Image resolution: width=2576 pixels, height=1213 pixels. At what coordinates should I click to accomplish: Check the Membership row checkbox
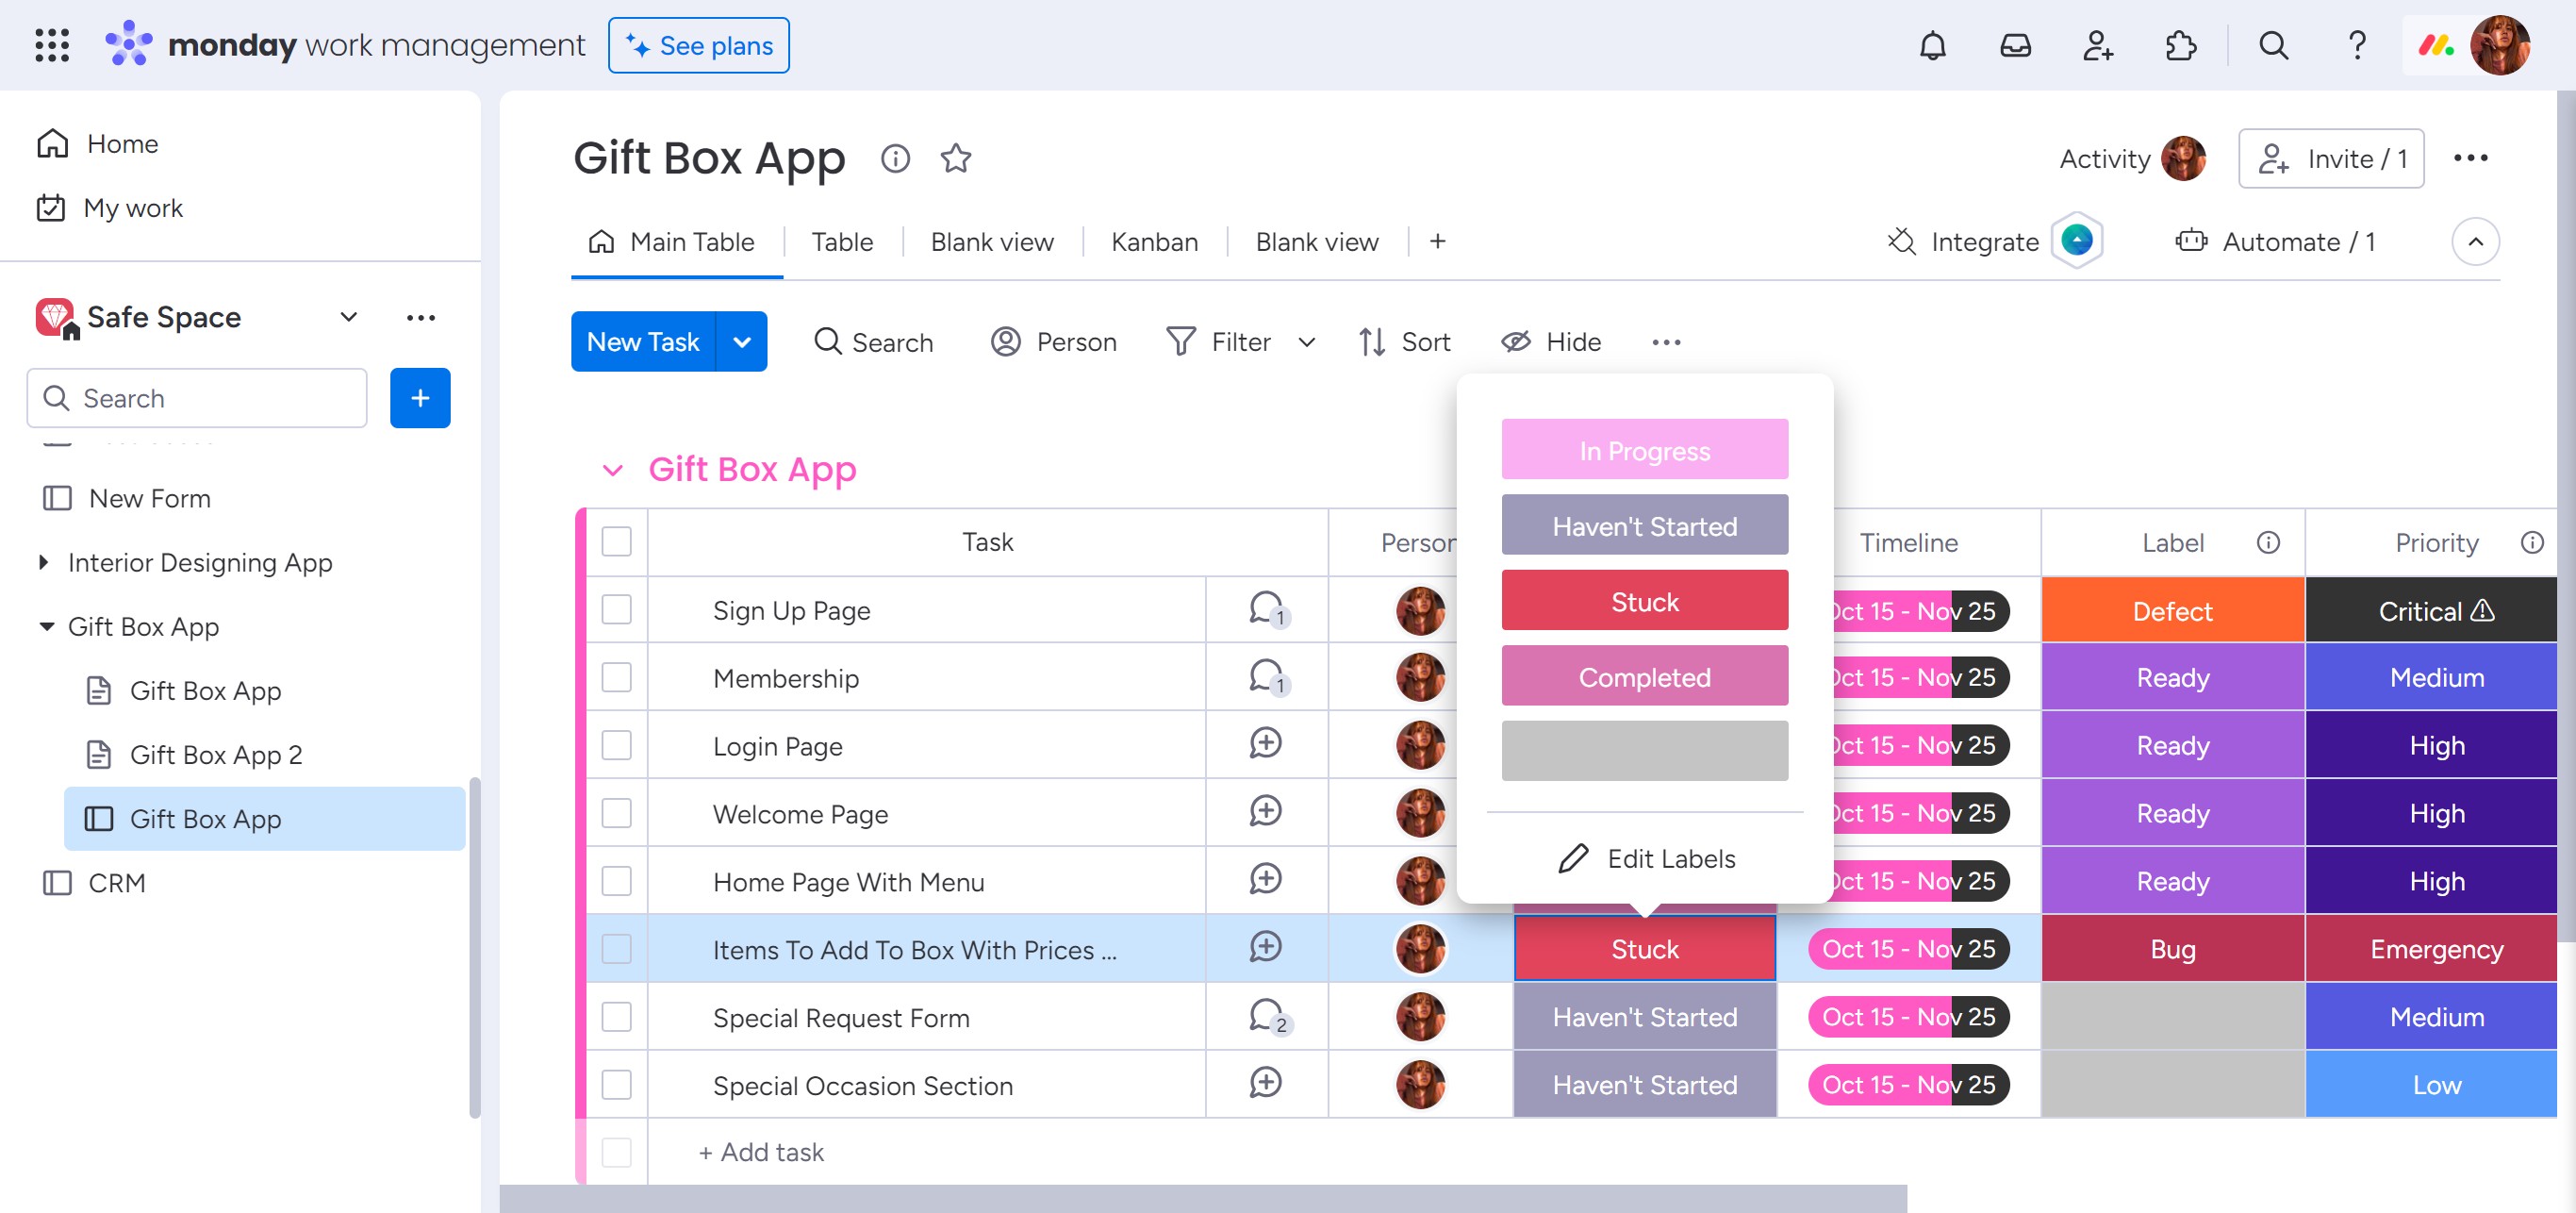(x=617, y=677)
